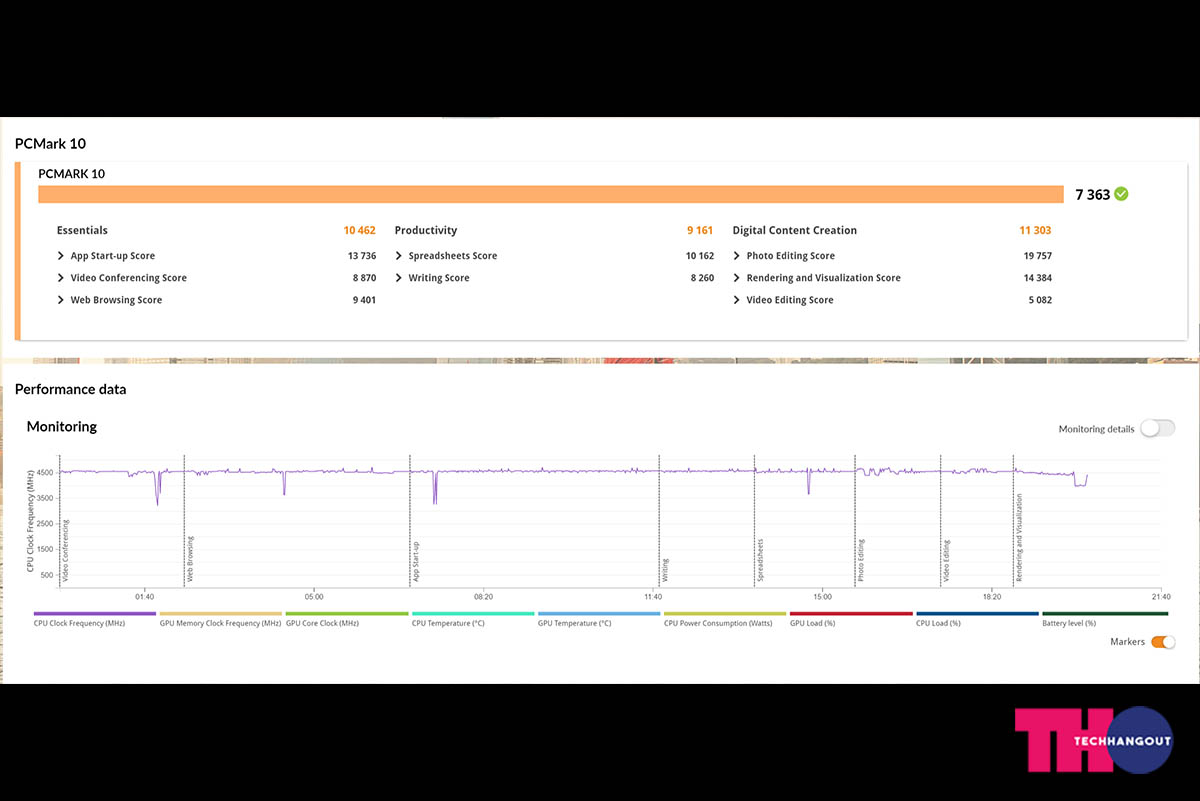The width and height of the screenshot is (1200, 801).
Task: Click the Digital Content Creation score 11 303
Action: 1036,230
